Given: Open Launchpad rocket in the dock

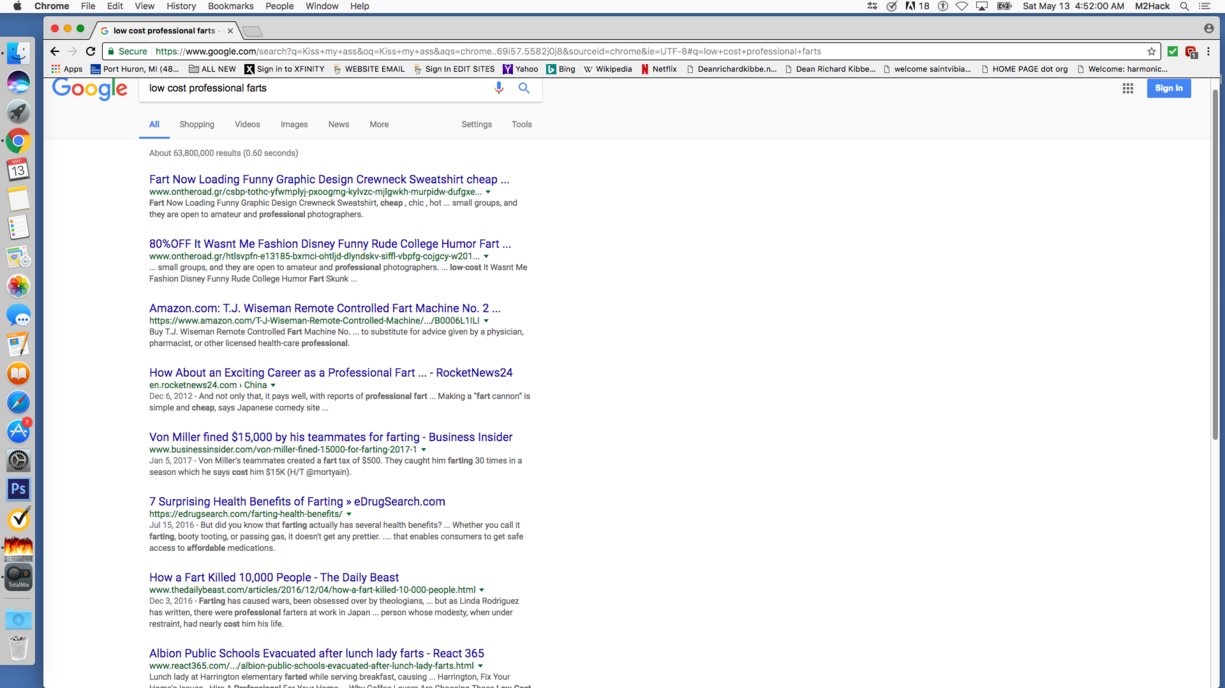Looking at the screenshot, I should 18,112.
